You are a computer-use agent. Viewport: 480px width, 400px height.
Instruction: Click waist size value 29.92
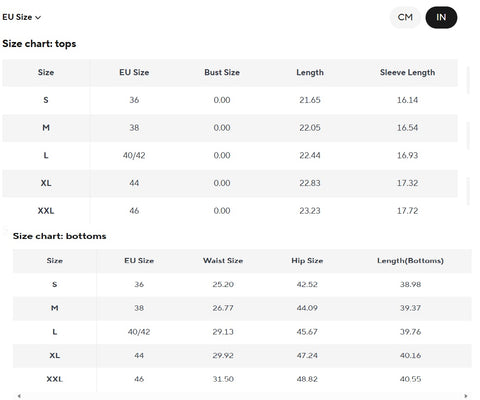click(223, 356)
